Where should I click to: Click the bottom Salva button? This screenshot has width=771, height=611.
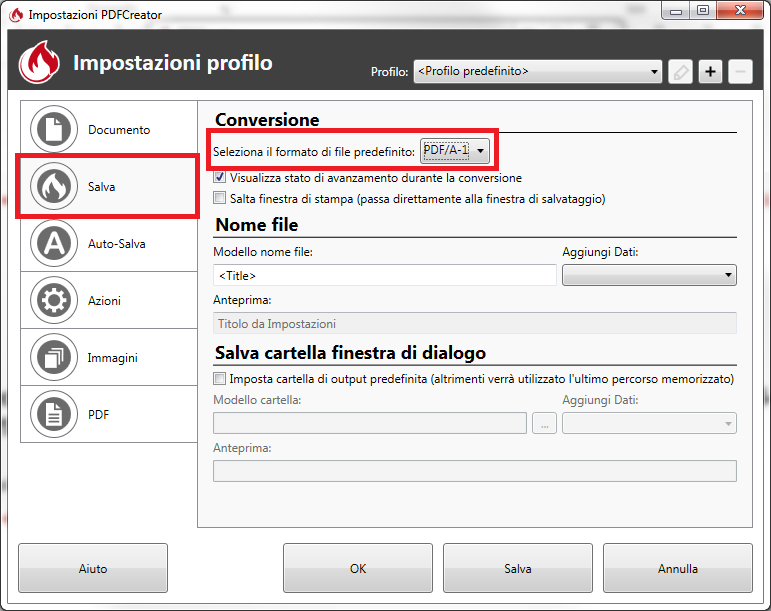click(518, 568)
